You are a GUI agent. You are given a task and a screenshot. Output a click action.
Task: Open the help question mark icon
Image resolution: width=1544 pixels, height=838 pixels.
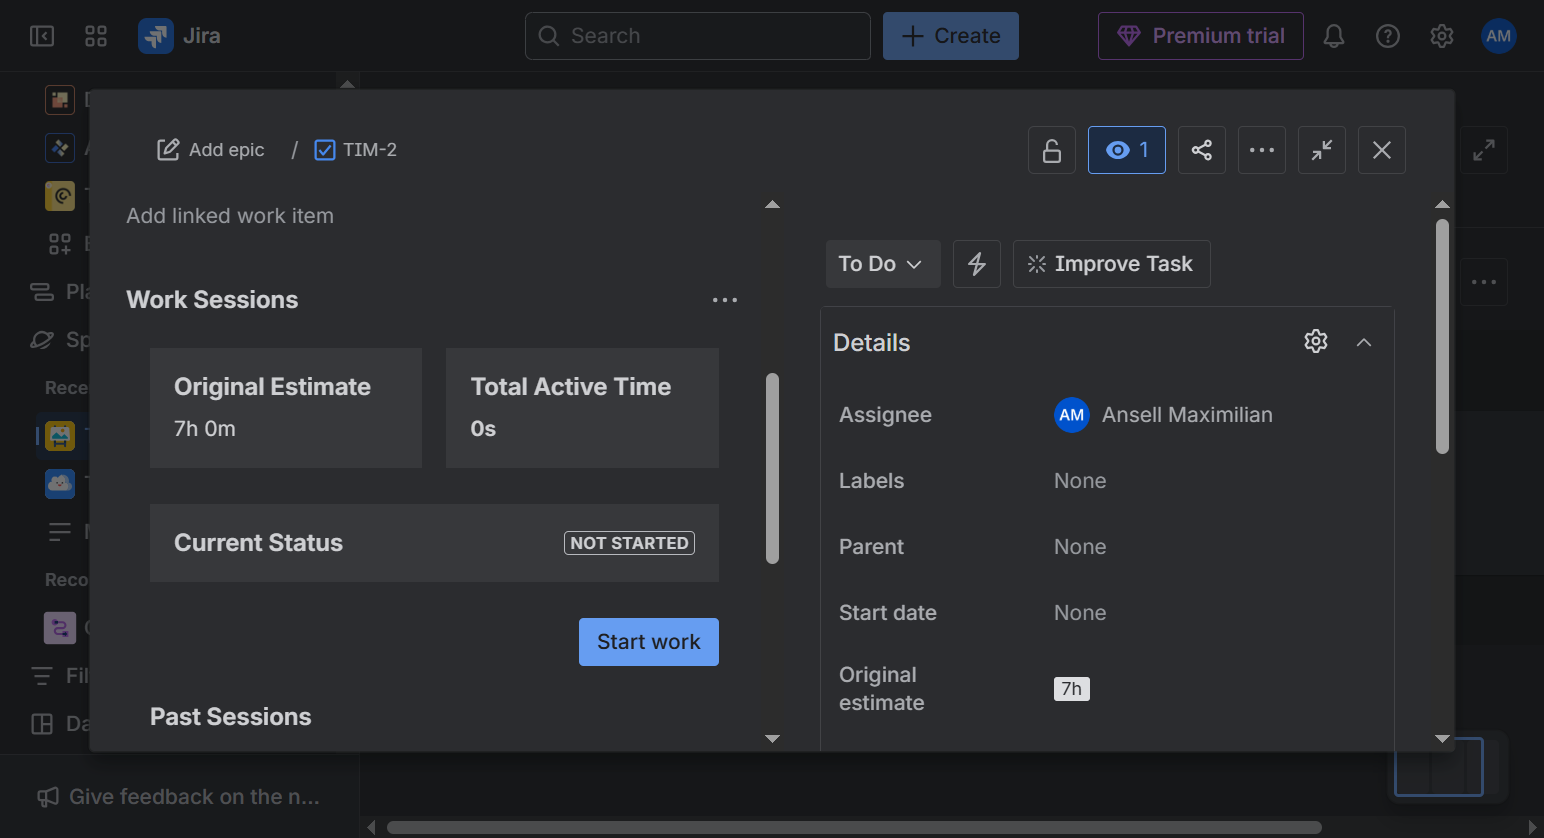(1388, 36)
